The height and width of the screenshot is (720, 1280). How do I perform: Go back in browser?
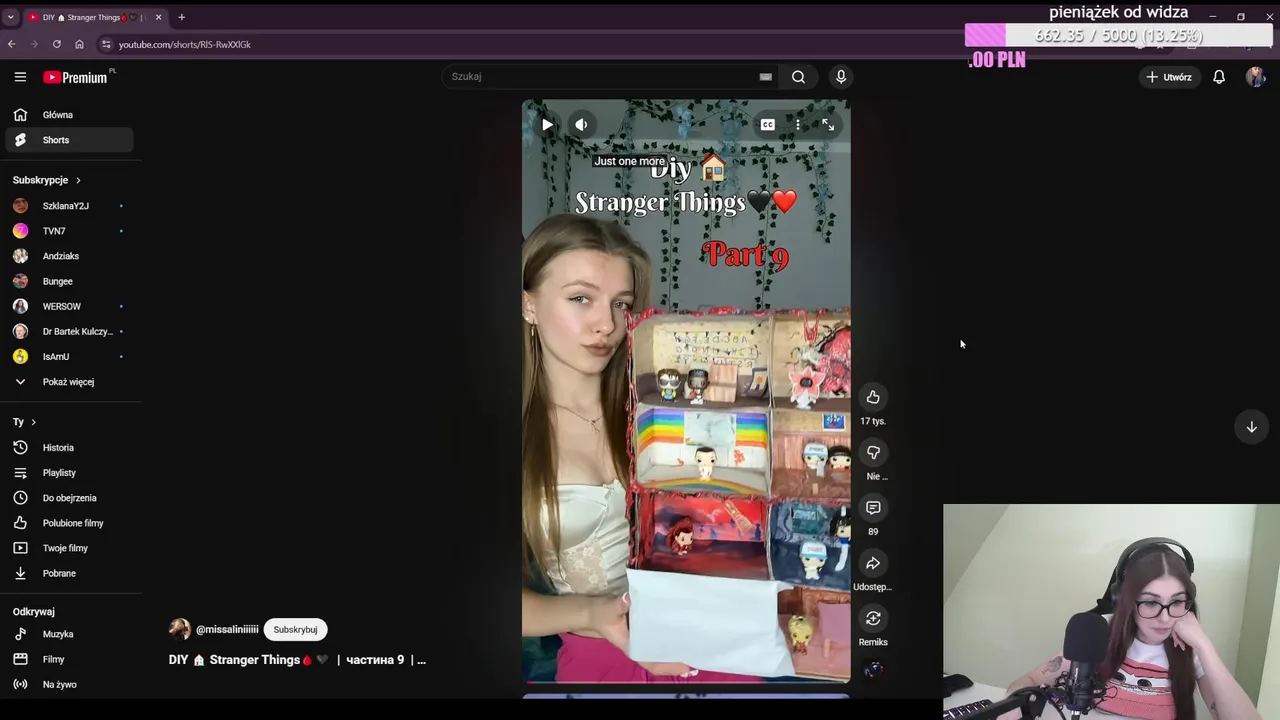tap(12, 44)
